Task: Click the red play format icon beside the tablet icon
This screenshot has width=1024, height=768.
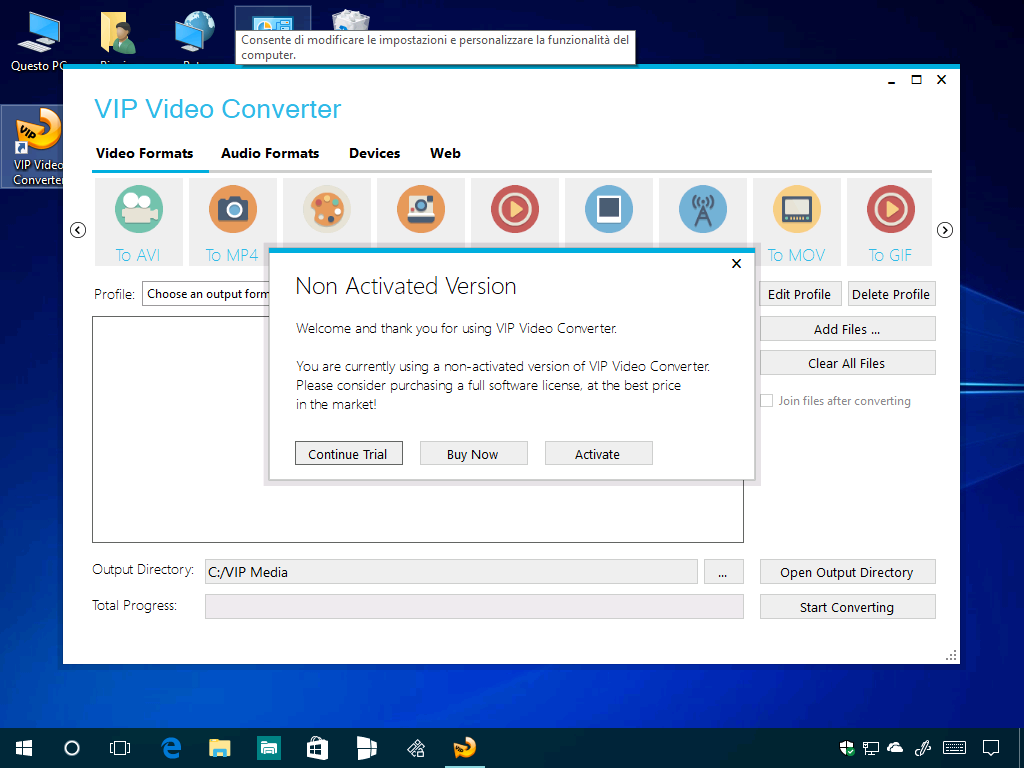Action: [515, 210]
